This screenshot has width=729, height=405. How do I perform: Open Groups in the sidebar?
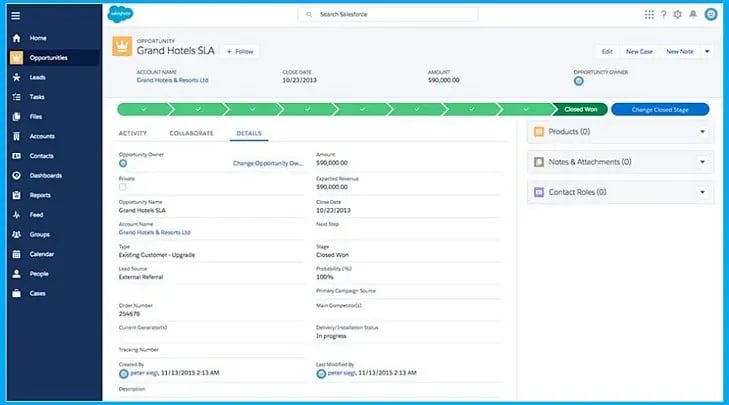click(x=40, y=234)
